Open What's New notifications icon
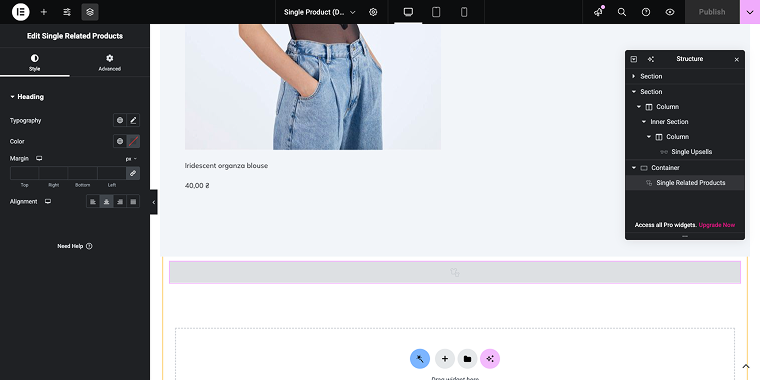760x380 pixels. [x=599, y=12]
